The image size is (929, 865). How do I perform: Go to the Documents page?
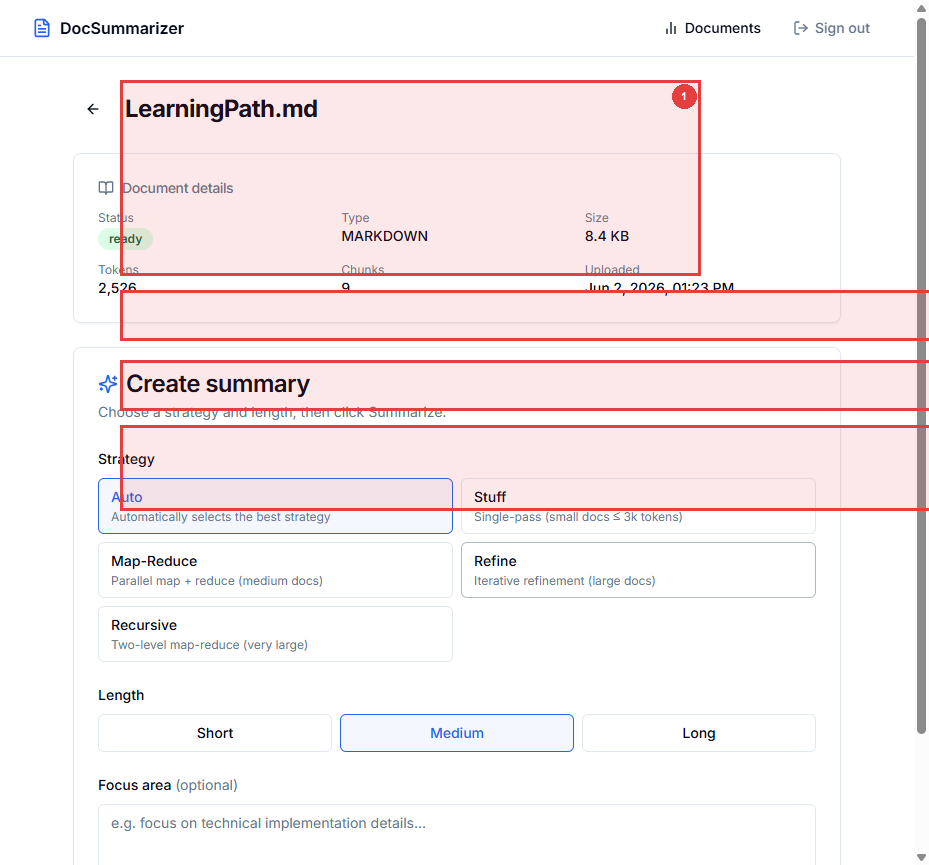(x=713, y=28)
